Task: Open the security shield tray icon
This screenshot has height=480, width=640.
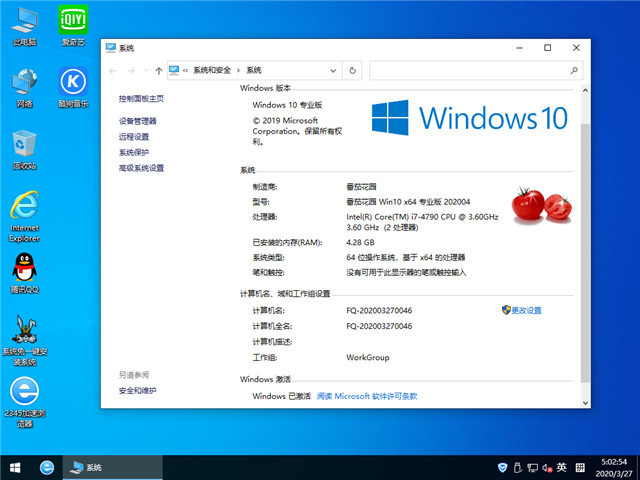Action: 502,467
